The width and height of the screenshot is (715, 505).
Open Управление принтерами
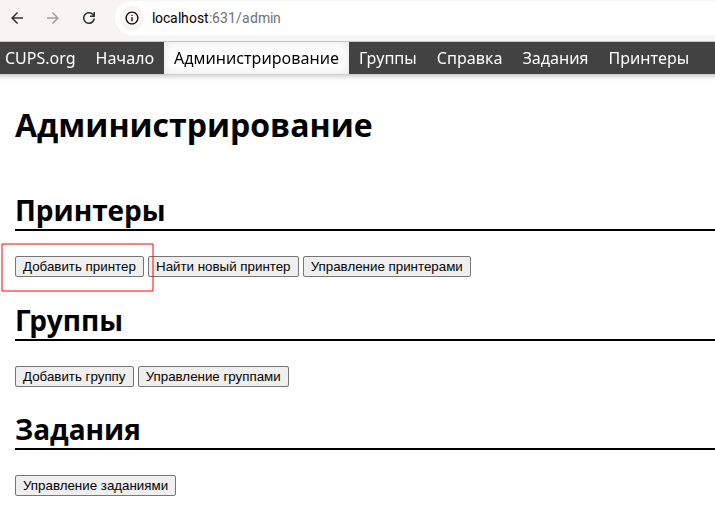386,267
